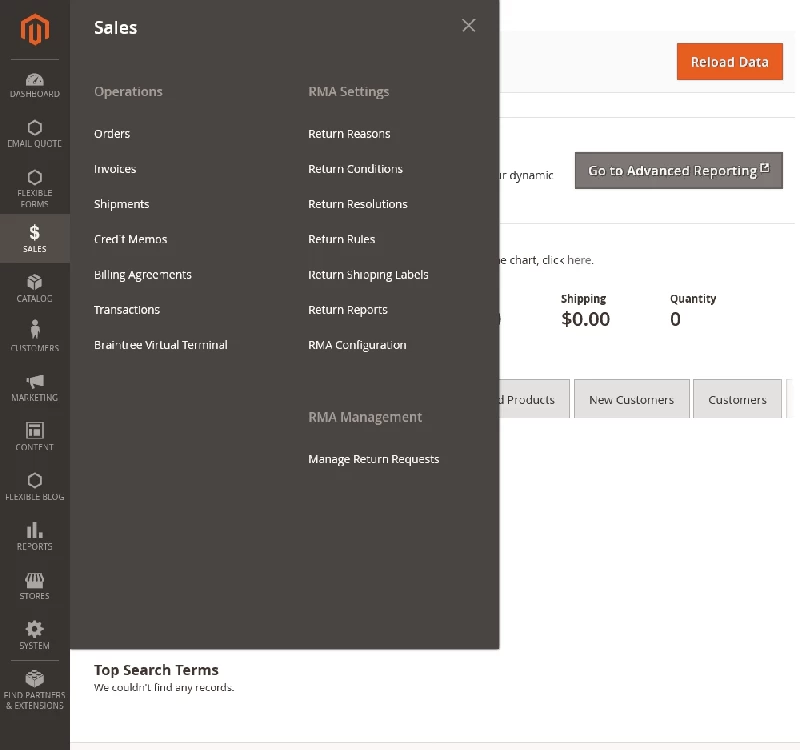The image size is (800, 750).
Task: Open the Email Quote sidebar item
Action: [35, 134]
